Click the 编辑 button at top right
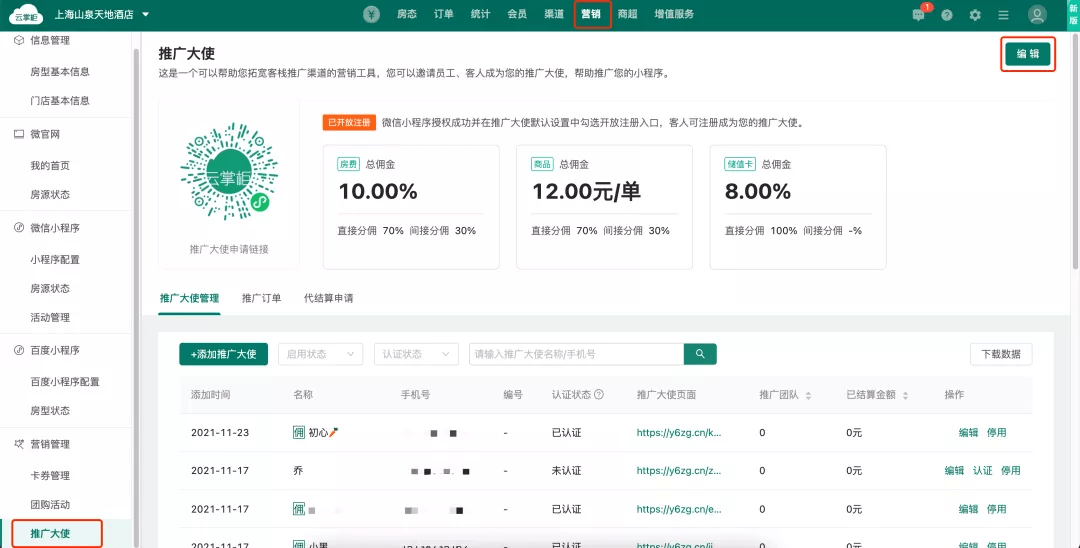1080x548 pixels. point(1028,54)
